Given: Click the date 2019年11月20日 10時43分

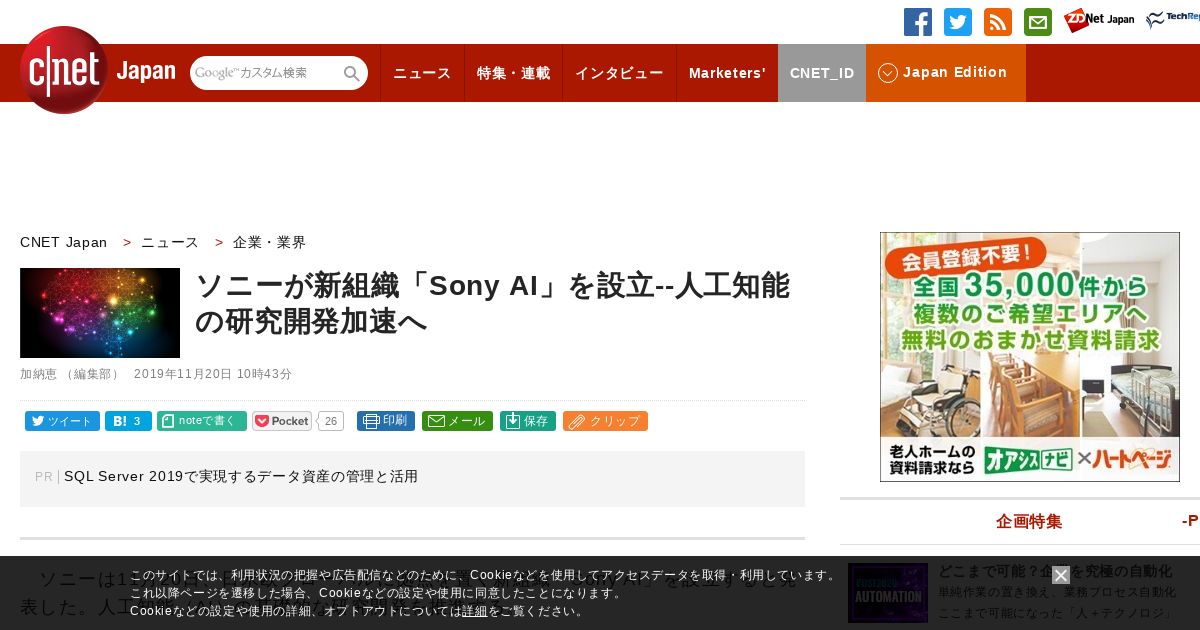Looking at the screenshot, I should 213,374.
